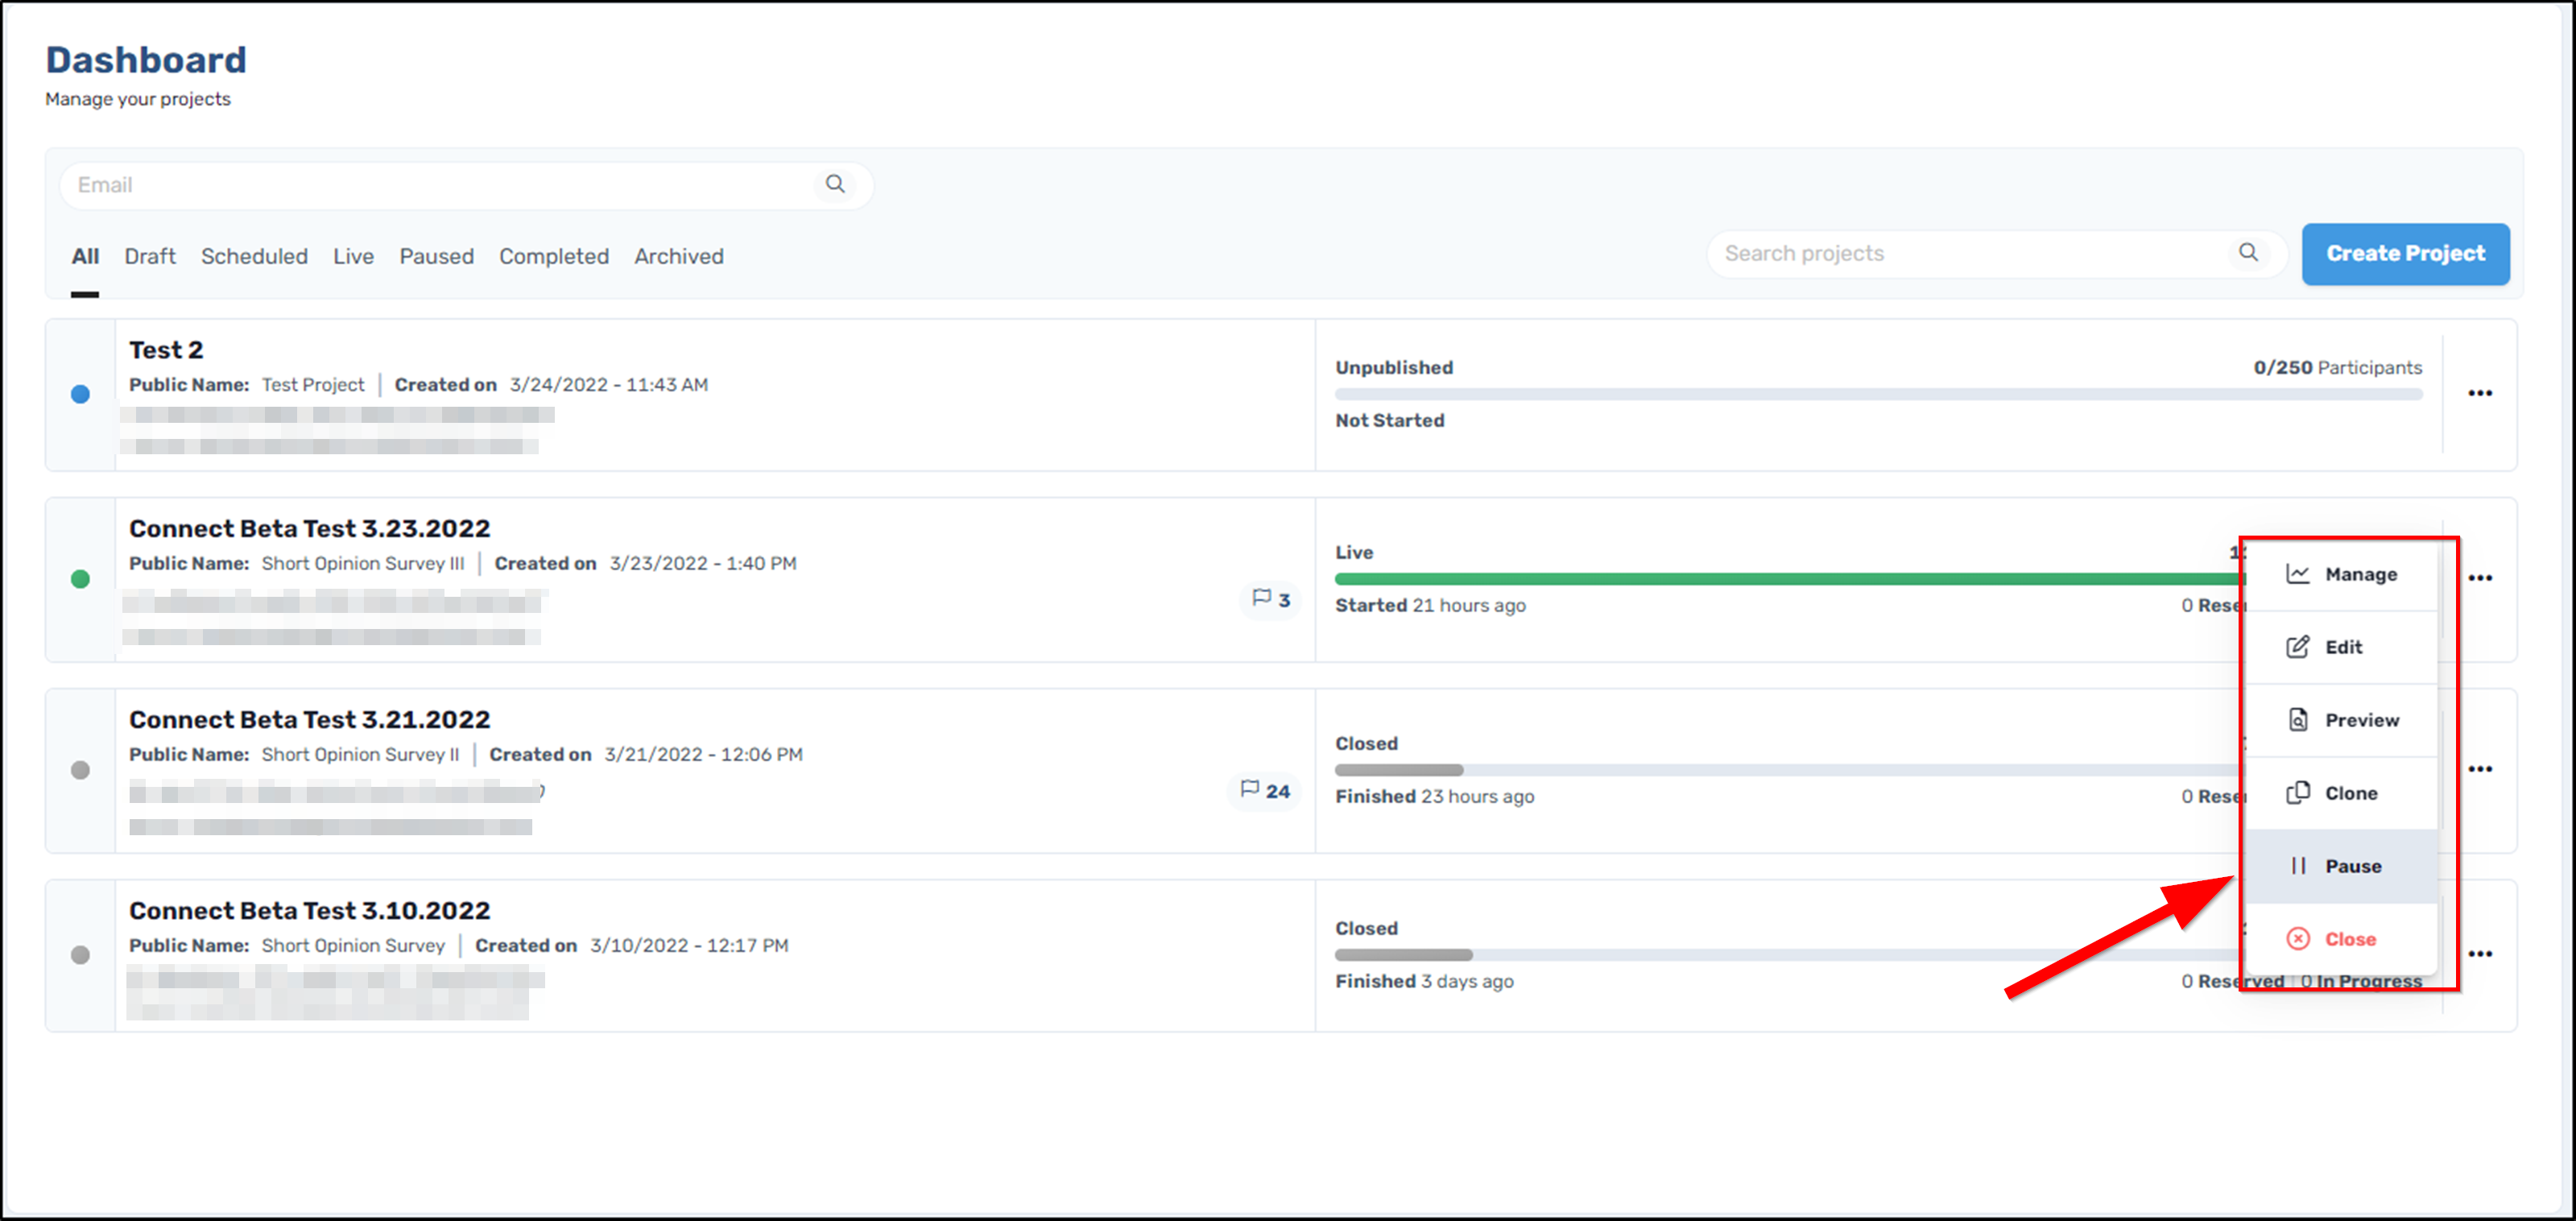The height and width of the screenshot is (1221, 2576).
Task: Click 'Finished 23 hours ago' text
Action: pyautogui.click(x=1434, y=796)
